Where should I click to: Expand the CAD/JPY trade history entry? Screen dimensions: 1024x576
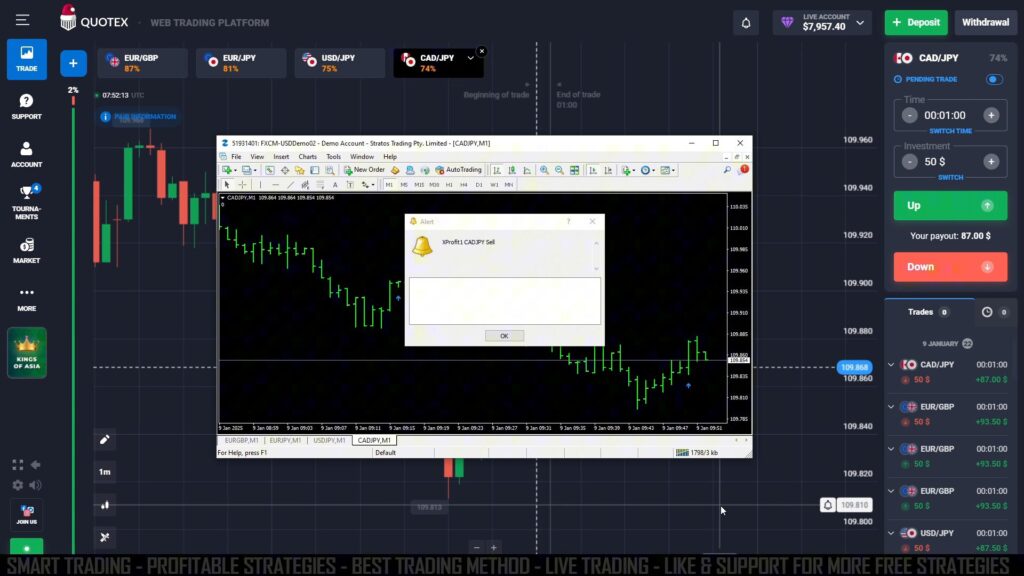tap(891, 364)
